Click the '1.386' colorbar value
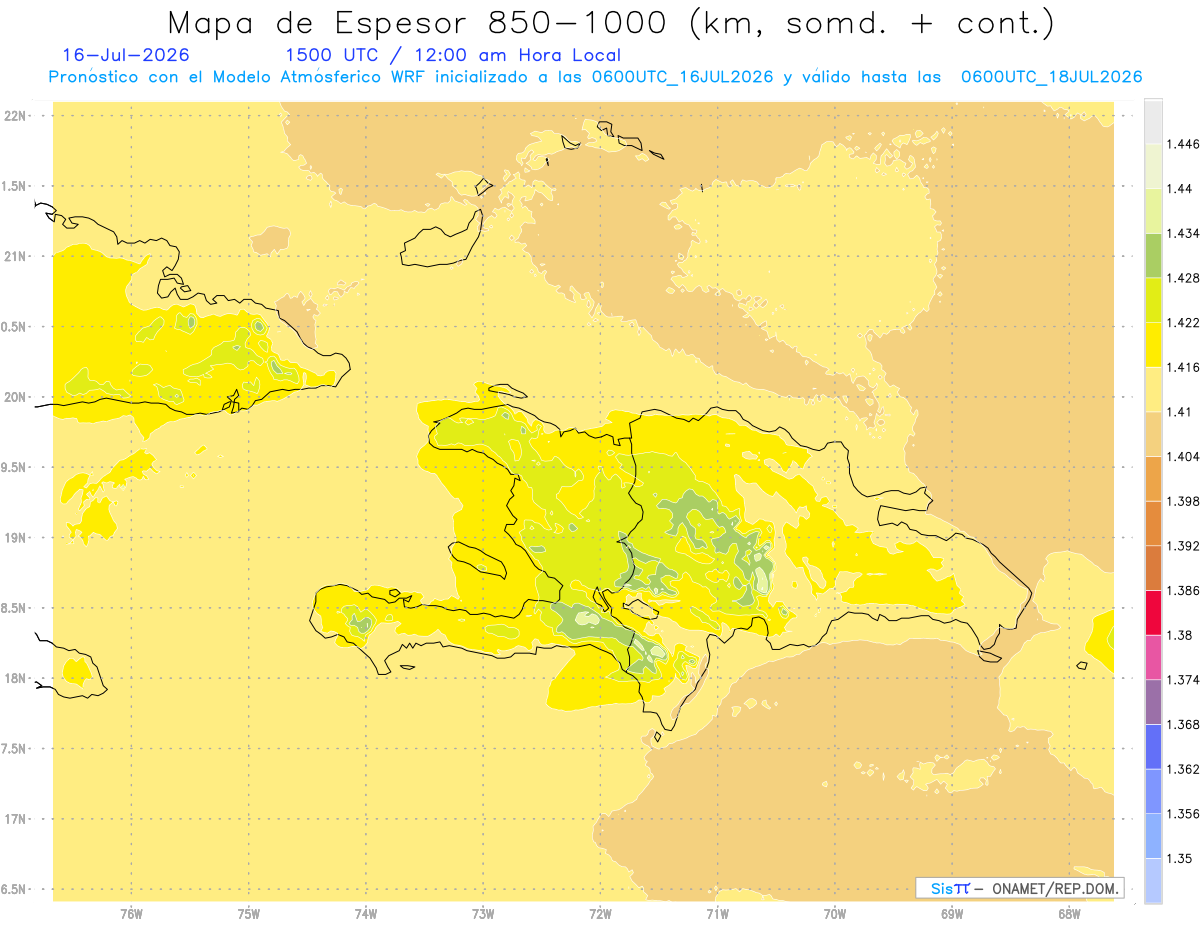The image size is (1200, 927). [x=1183, y=590]
